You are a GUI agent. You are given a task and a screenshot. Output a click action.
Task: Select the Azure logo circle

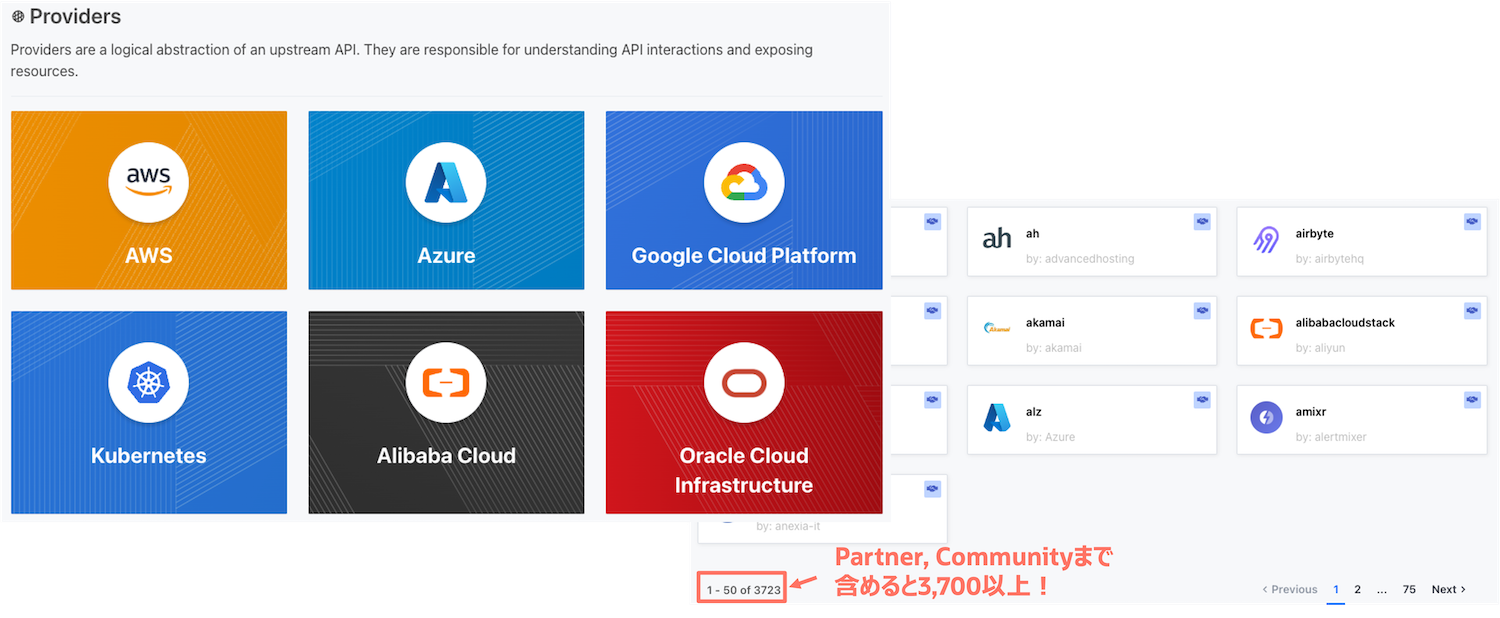point(446,182)
